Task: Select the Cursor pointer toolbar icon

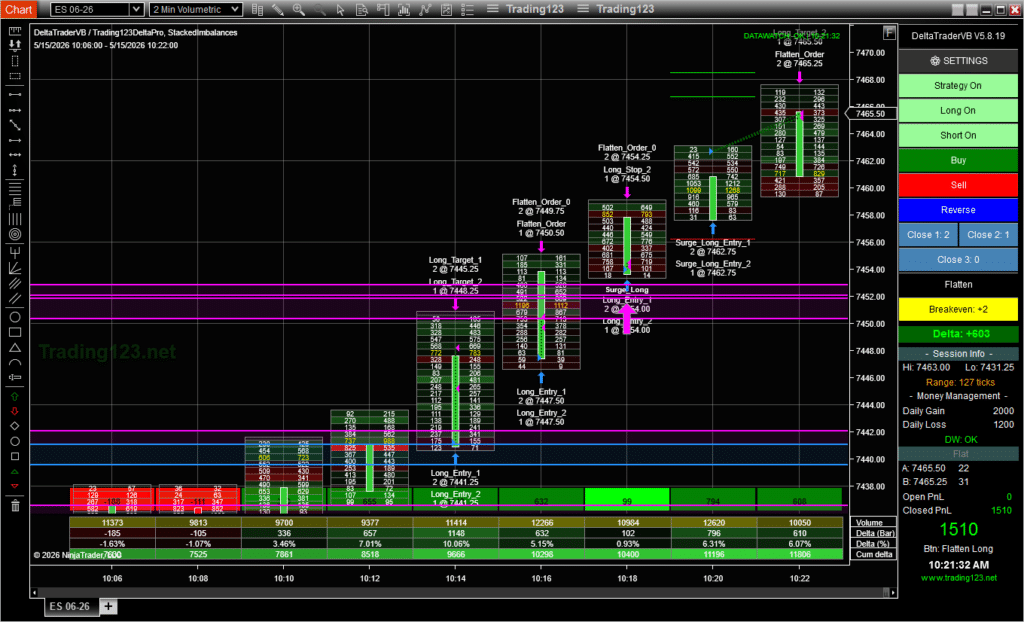Action: pyautogui.click(x=340, y=9)
